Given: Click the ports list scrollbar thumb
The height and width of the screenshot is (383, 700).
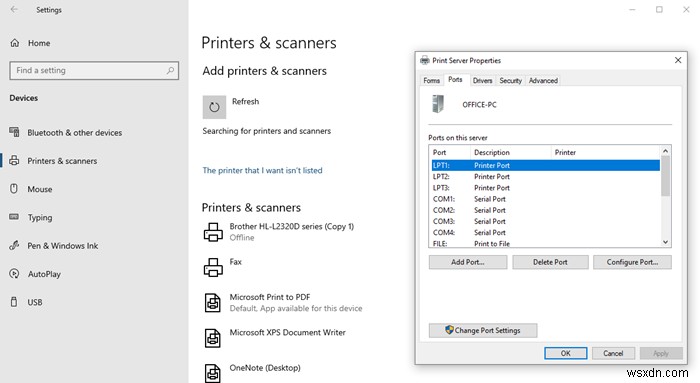Looking at the screenshot, I should (665, 176).
